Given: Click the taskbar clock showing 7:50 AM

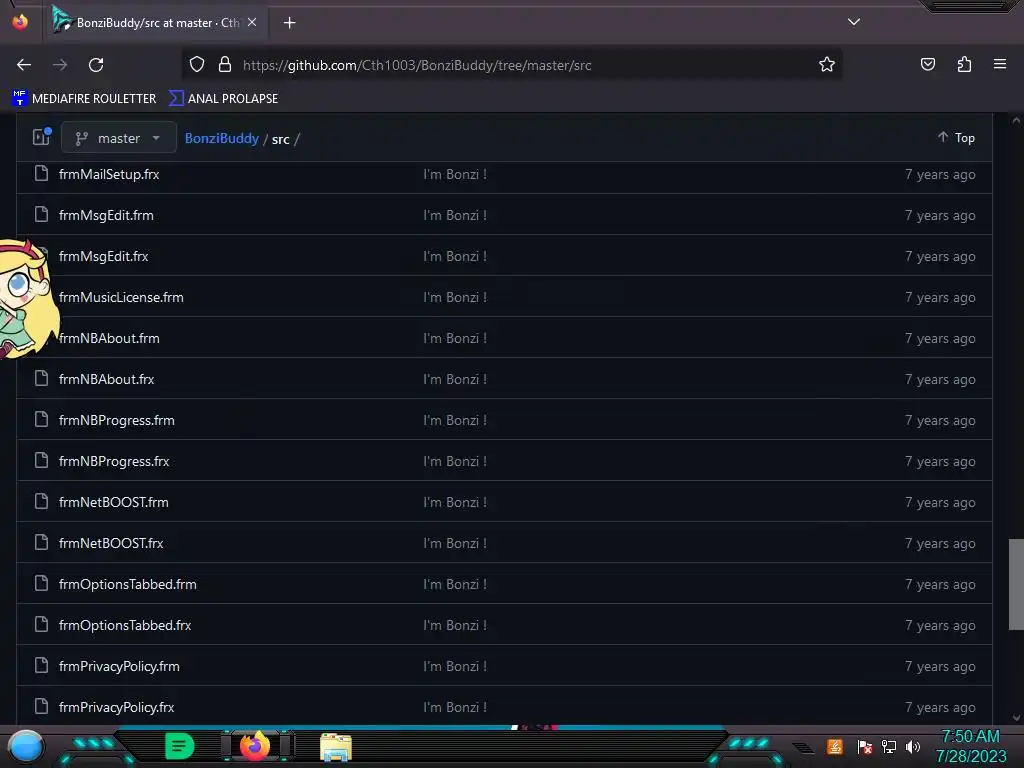Looking at the screenshot, I should [970, 746].
